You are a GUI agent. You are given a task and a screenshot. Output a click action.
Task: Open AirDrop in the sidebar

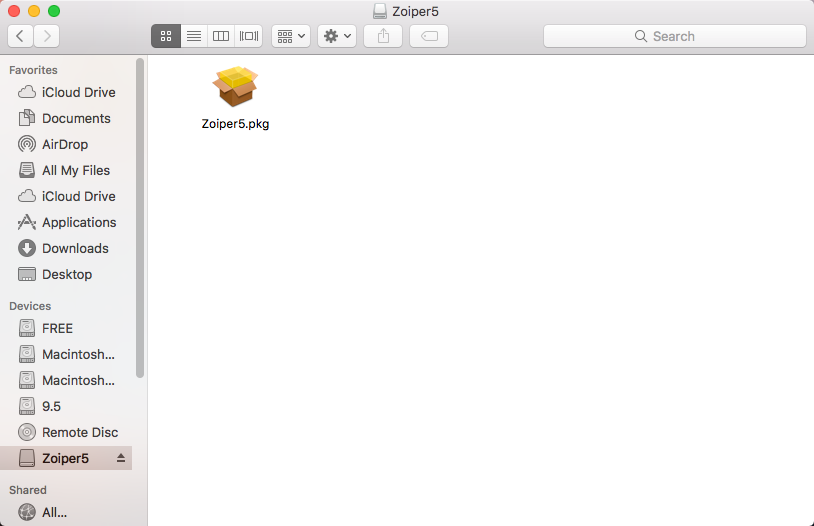click(x=64, y=144)
